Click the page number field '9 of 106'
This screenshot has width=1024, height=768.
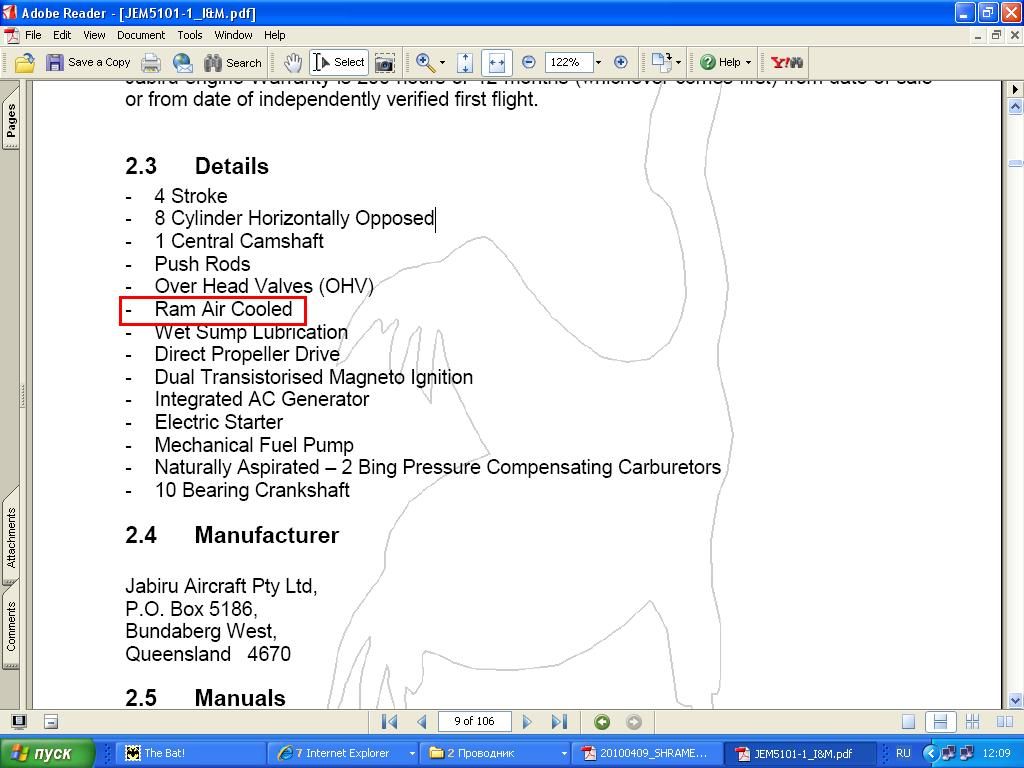474,721
